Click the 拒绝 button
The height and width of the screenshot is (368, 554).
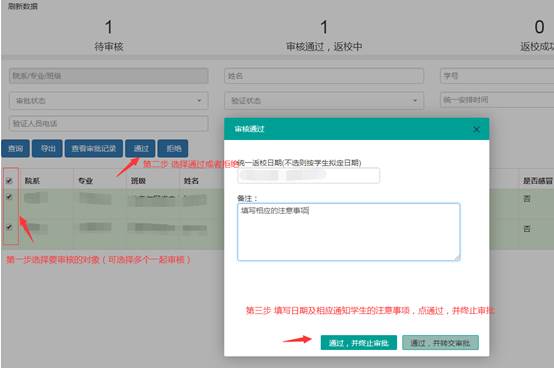click(173, 148)
